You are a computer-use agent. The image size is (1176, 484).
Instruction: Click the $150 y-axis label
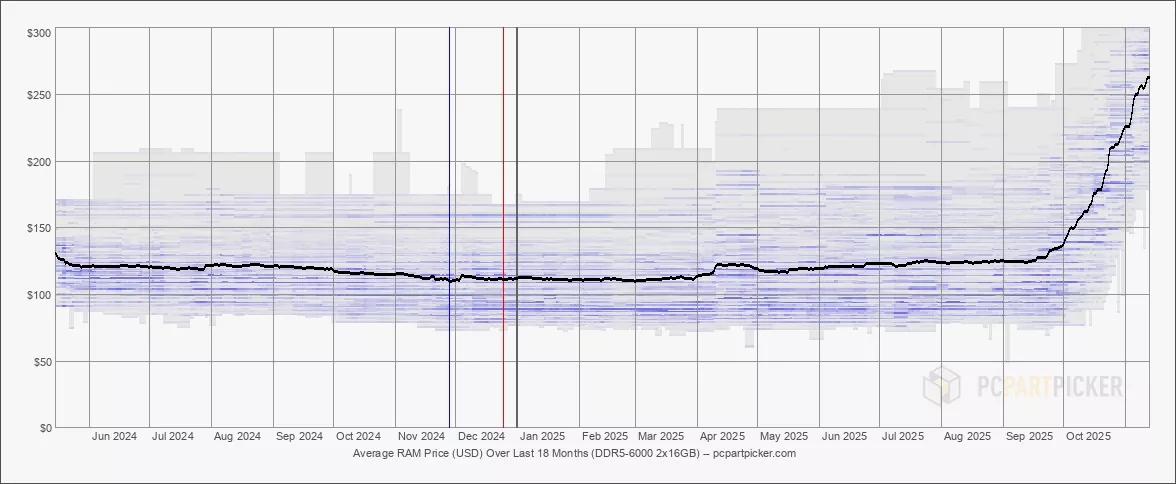point(39,228)
